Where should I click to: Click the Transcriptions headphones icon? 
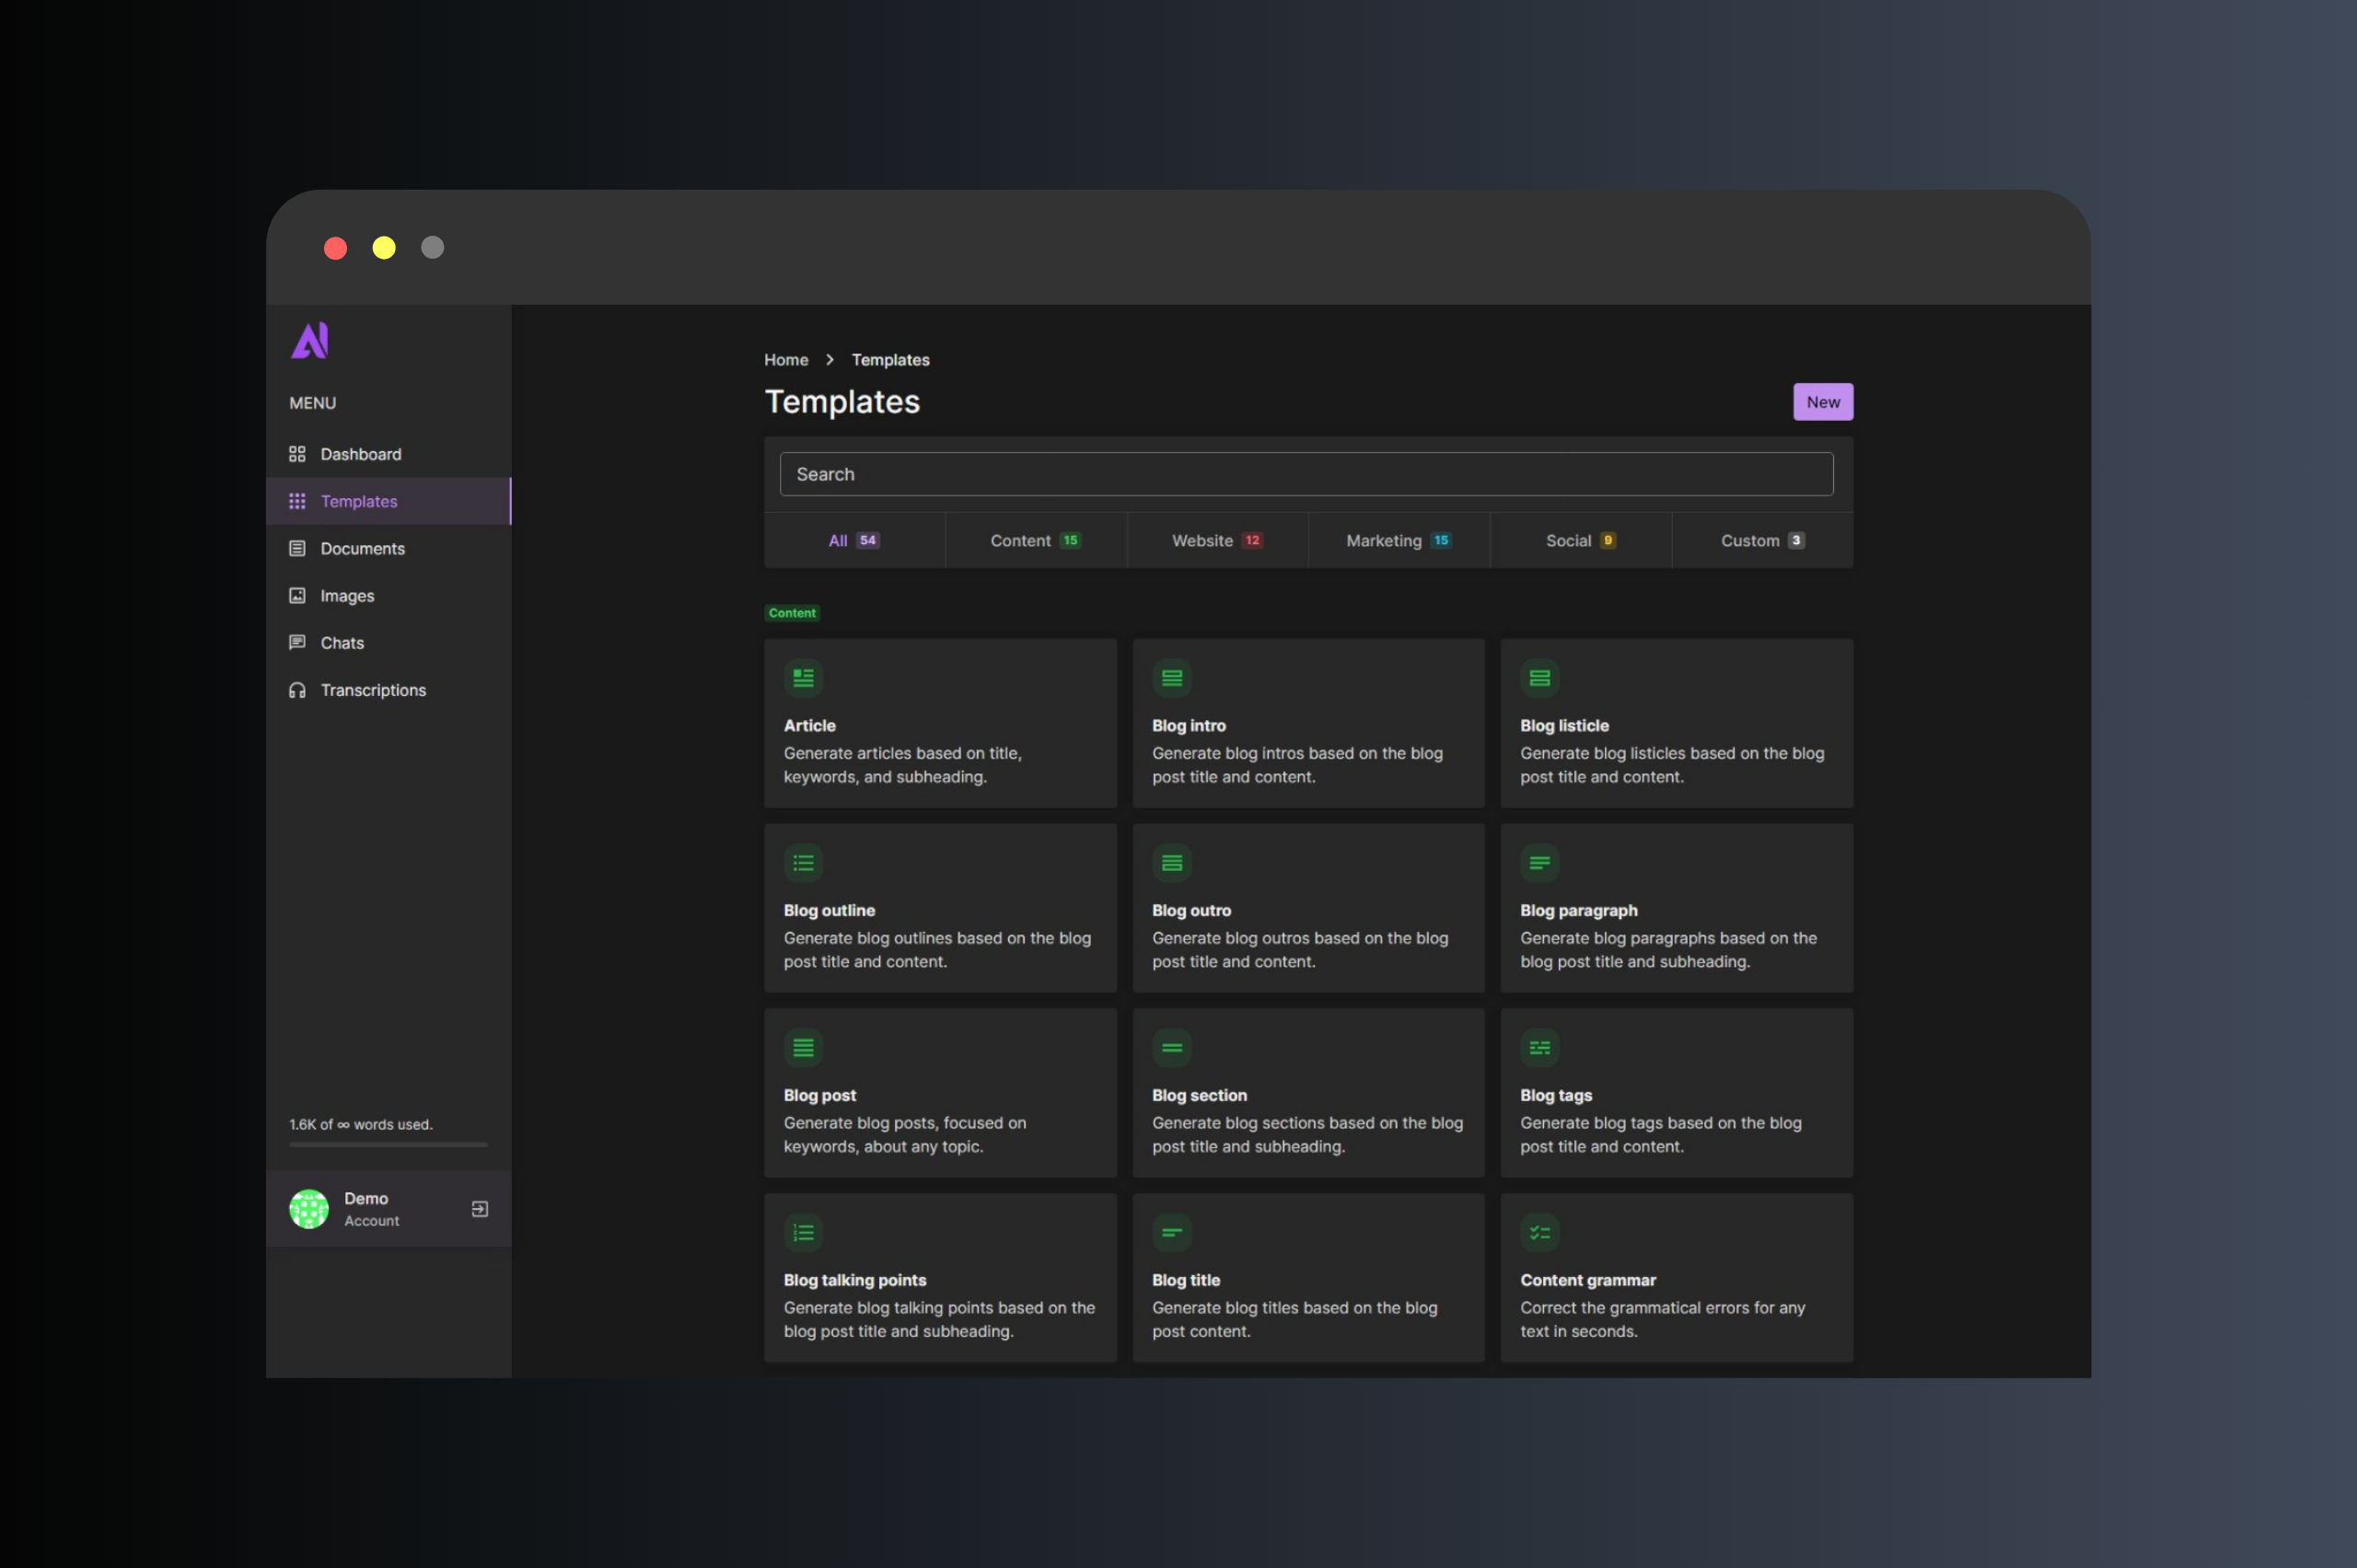coord(297,690)
